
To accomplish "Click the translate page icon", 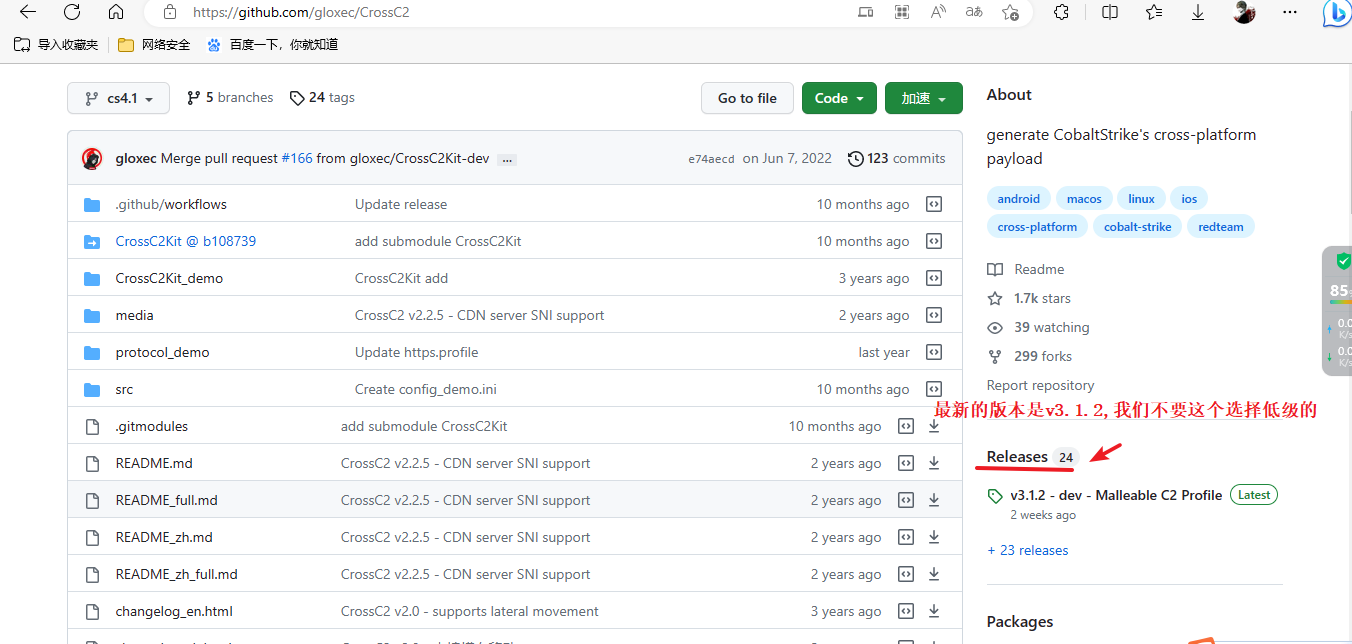I will (x=974, y=12).
